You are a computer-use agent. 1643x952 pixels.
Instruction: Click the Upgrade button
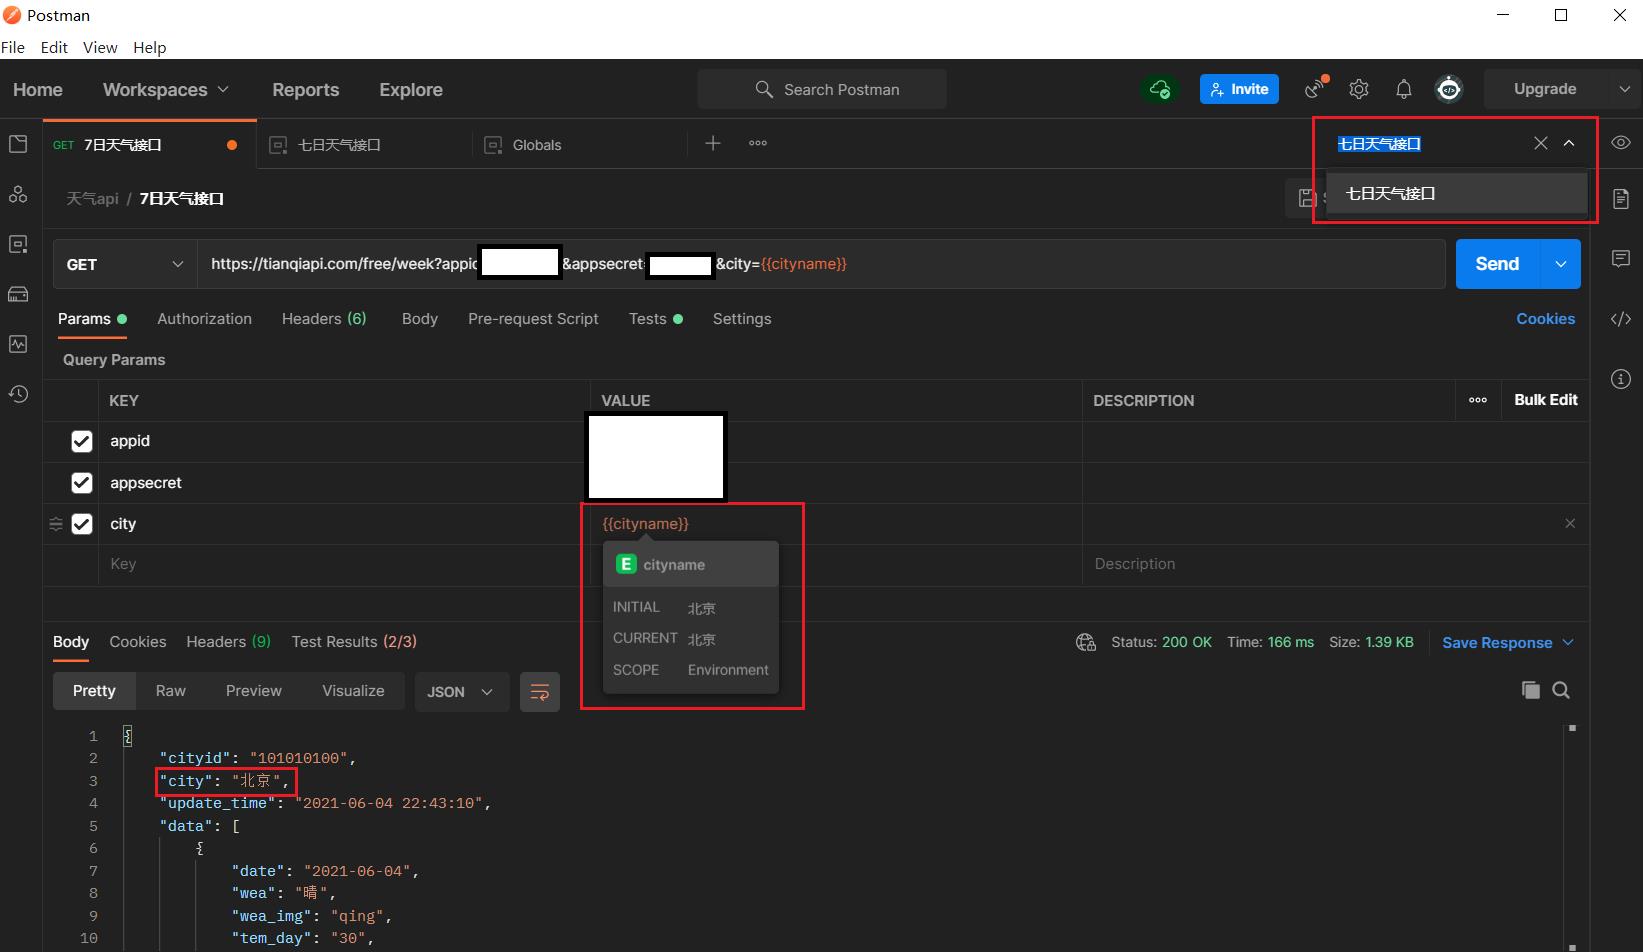pyautogui.click(x=1545, y=89)
